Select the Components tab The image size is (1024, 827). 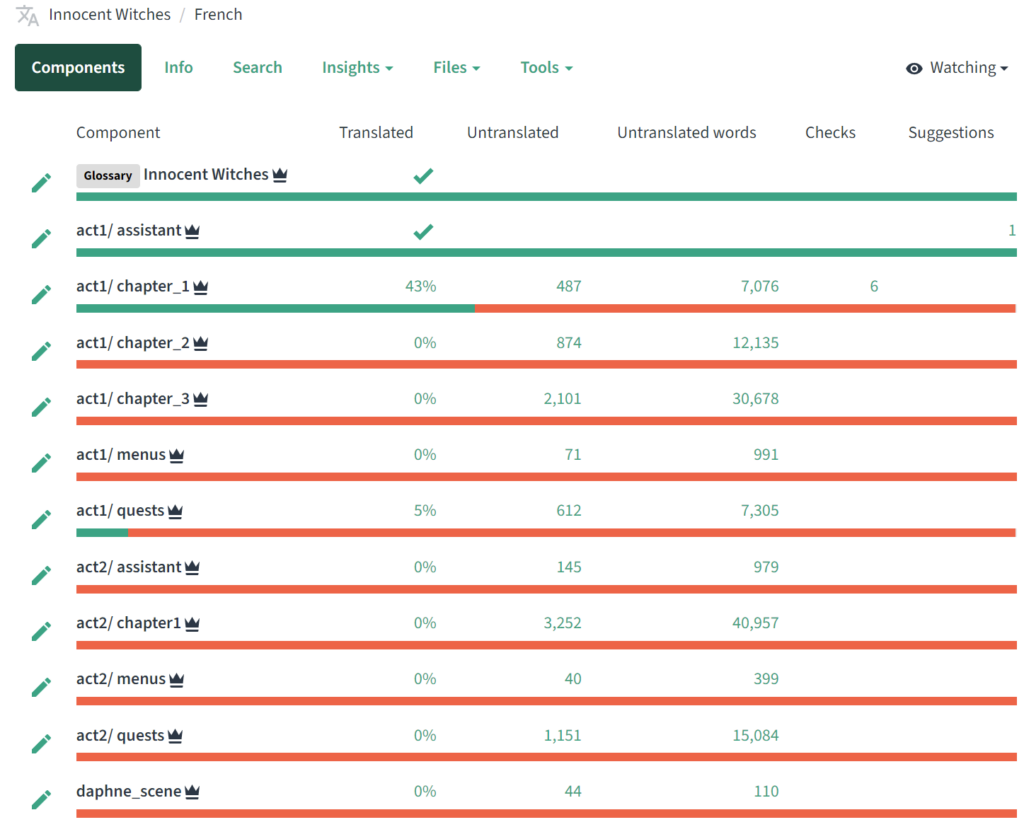click(78, 67)
